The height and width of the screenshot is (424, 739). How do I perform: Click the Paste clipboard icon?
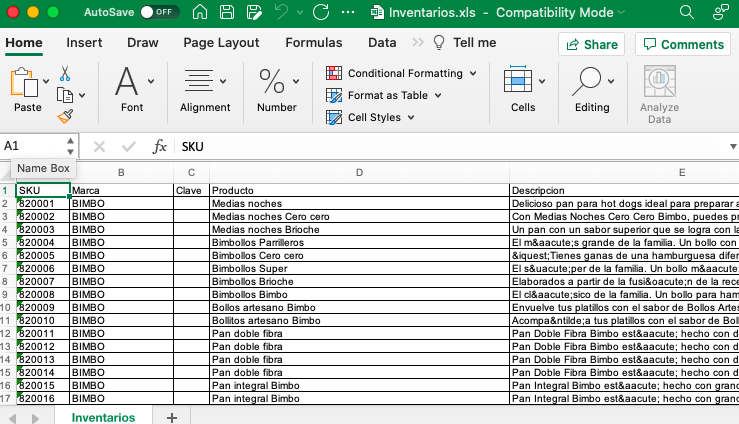pyautogui.click(x=24, y=83)
